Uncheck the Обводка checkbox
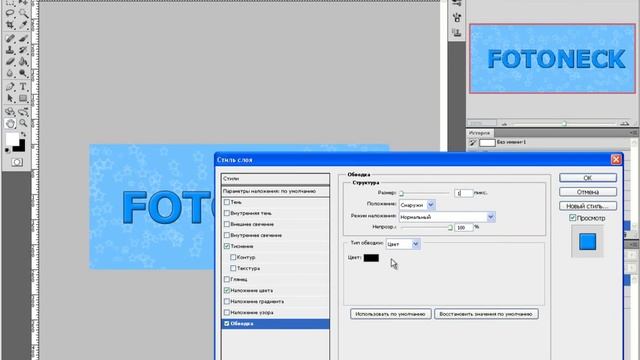 click(227, 324)
